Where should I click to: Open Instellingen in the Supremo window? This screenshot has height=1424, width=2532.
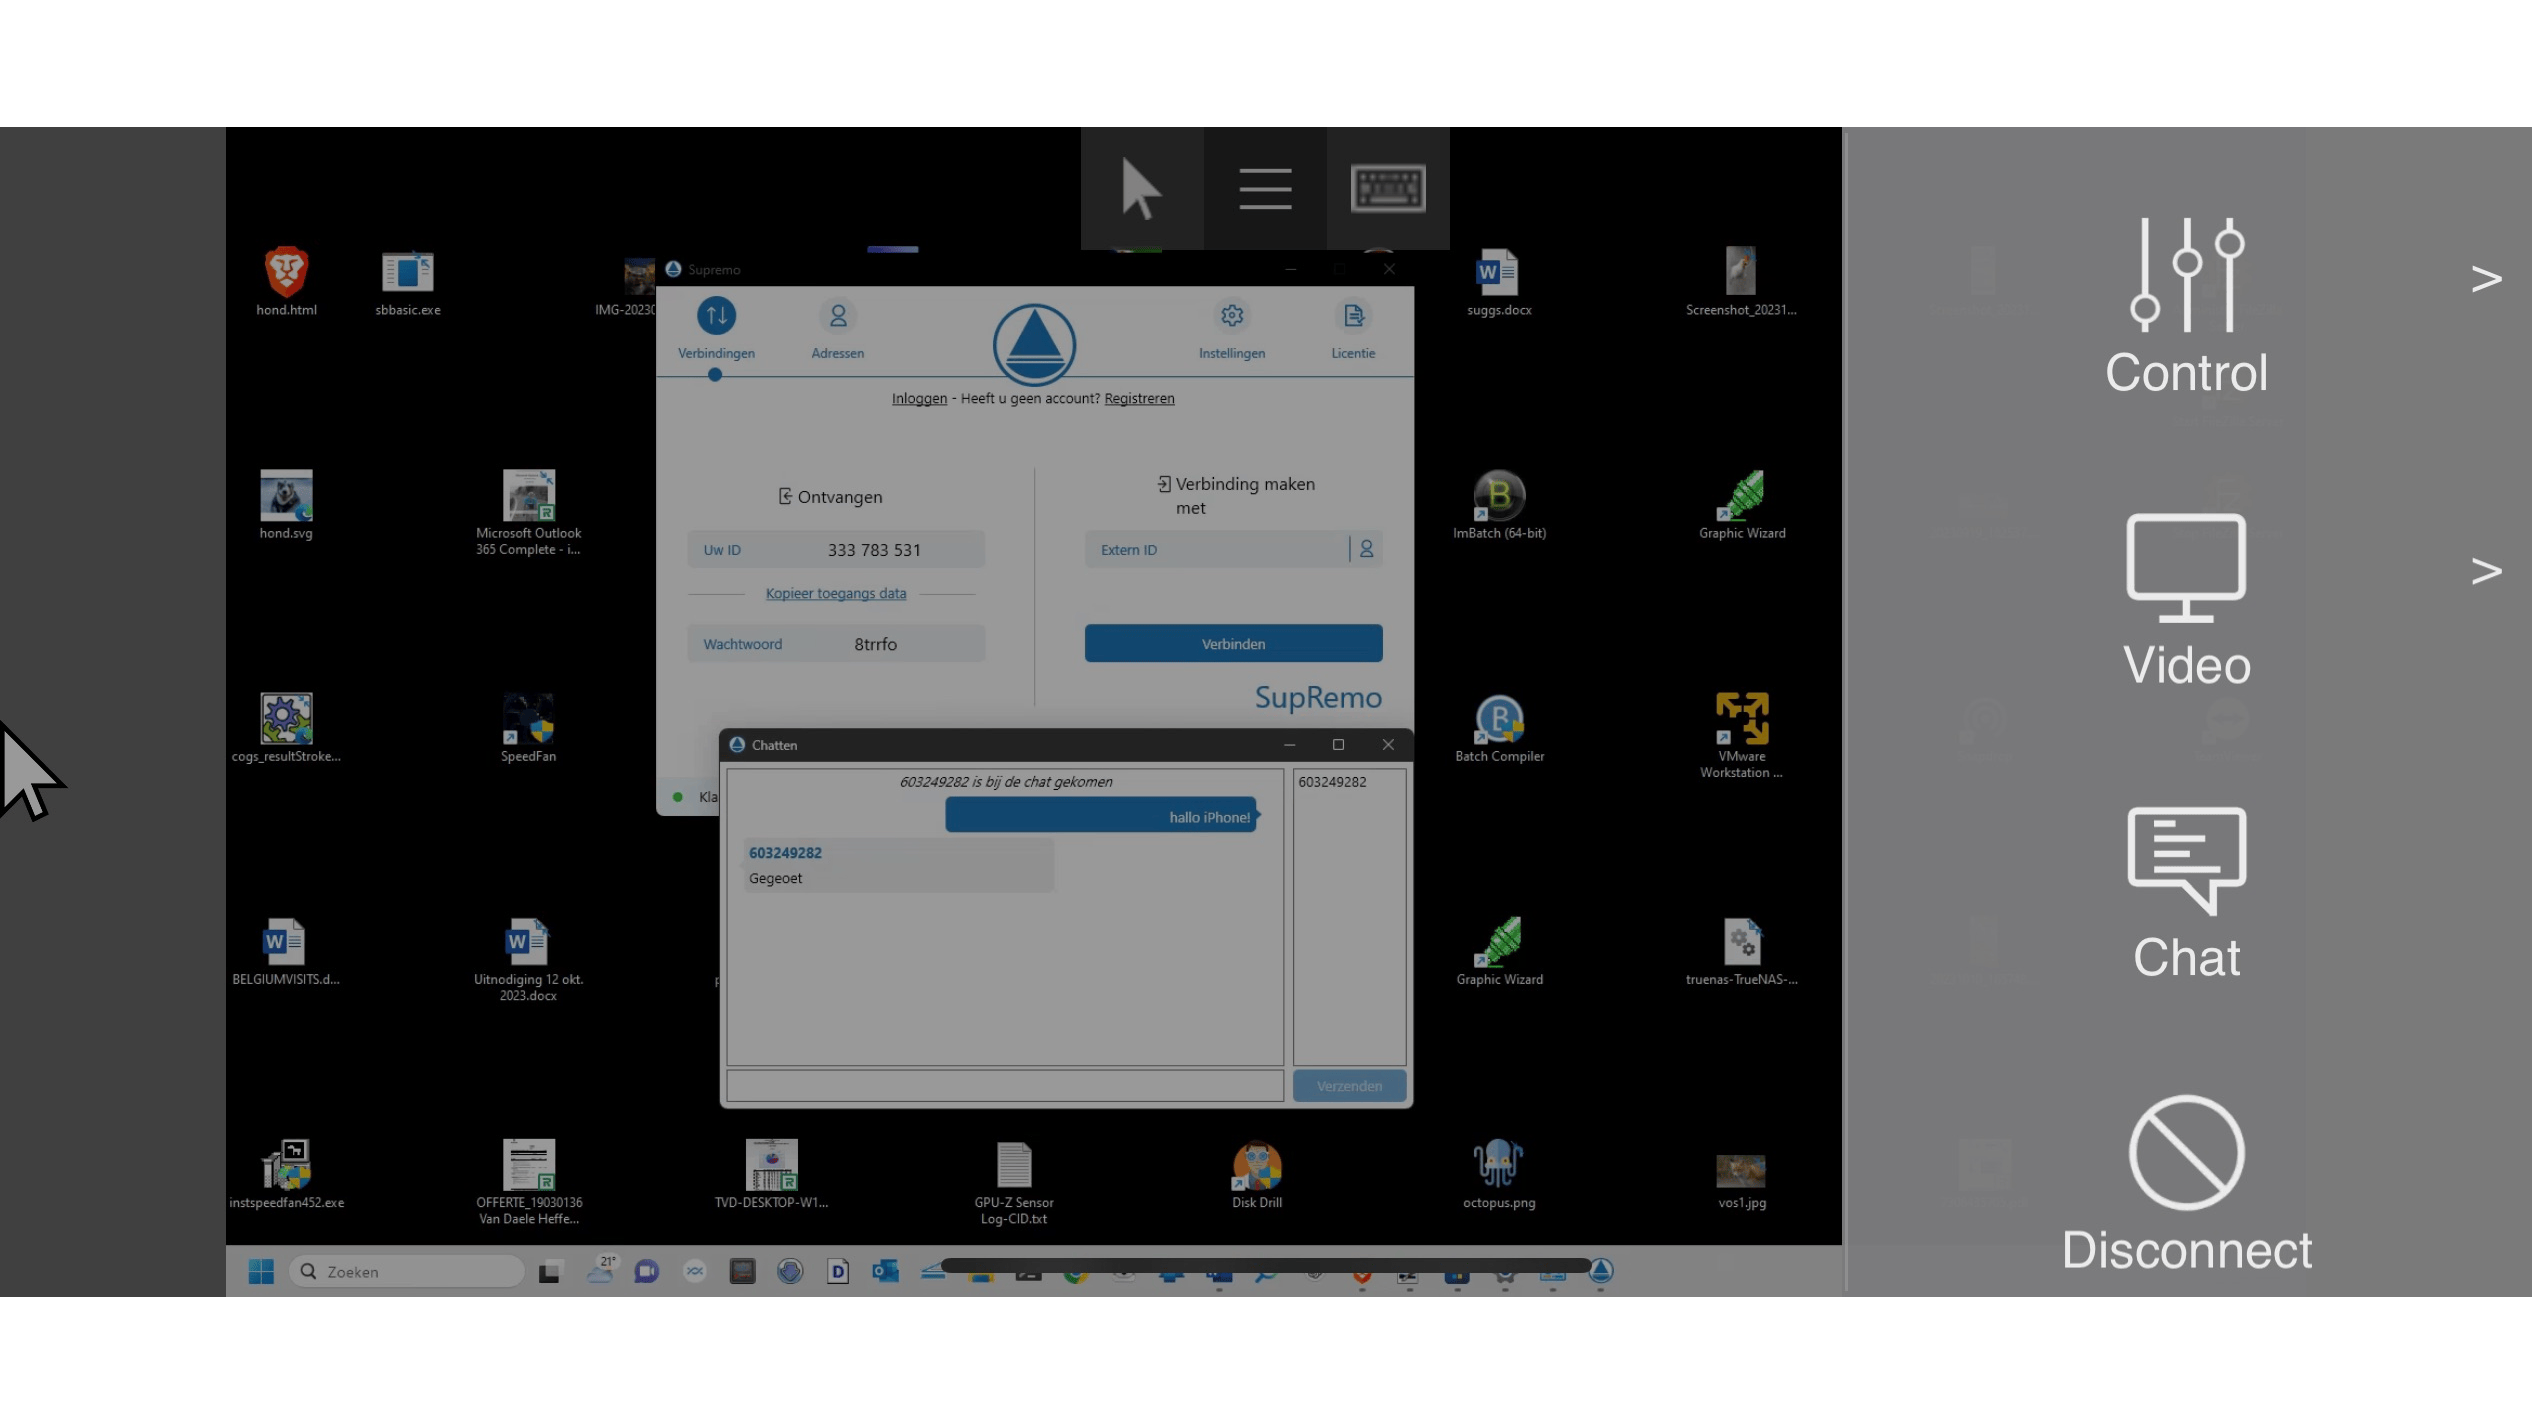click(x=1231, y=330)
